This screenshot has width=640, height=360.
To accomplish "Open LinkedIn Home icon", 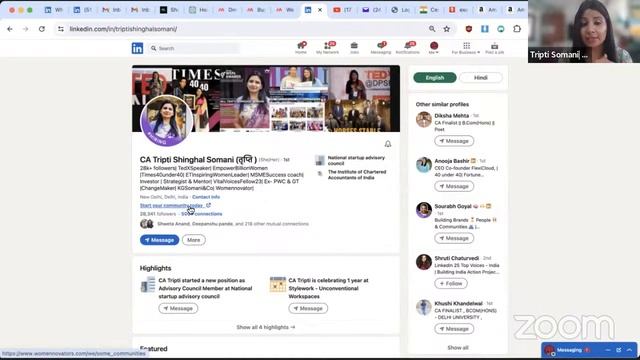I will (x=301, y=47).
